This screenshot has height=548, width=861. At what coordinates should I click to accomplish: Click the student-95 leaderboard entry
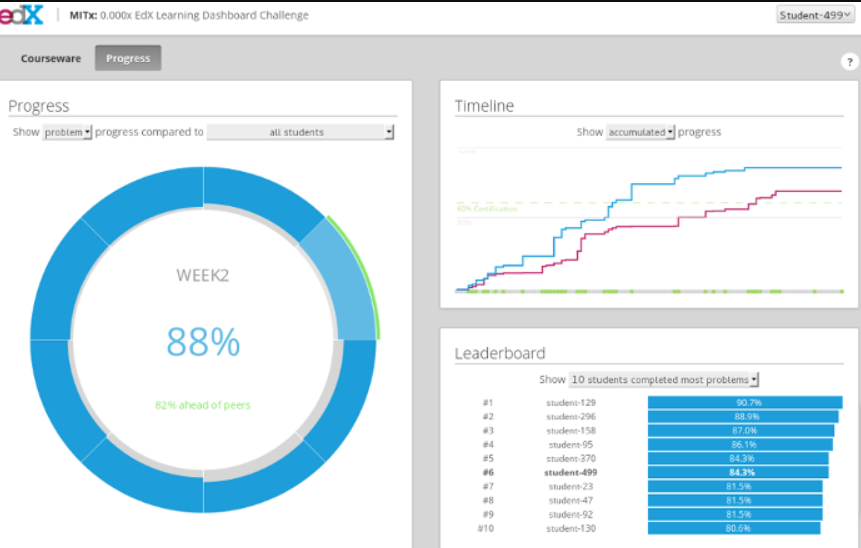571,445
